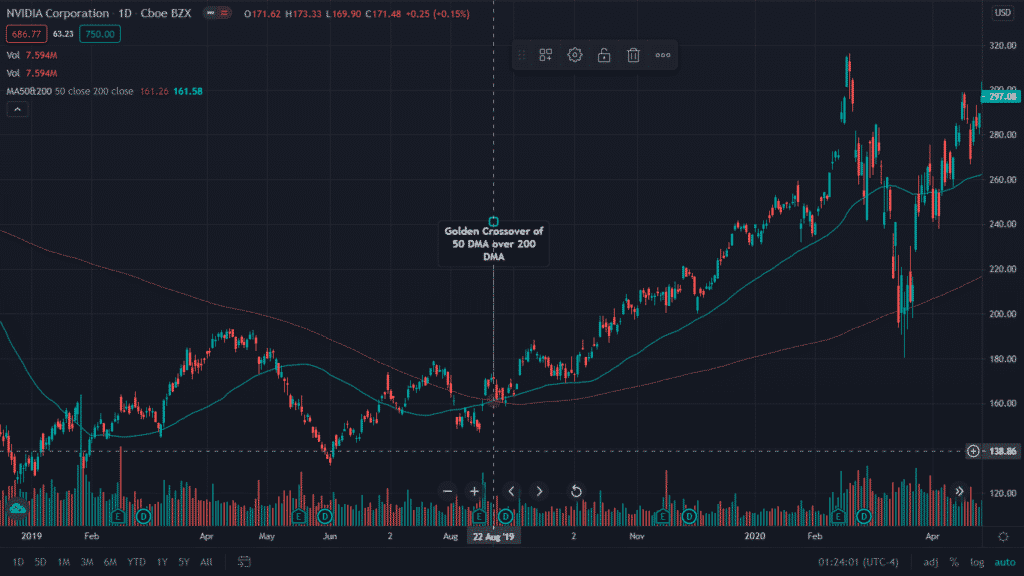Select the YTD time range
Viewport: 1024px width, 576px height.
tap(136, 562)
